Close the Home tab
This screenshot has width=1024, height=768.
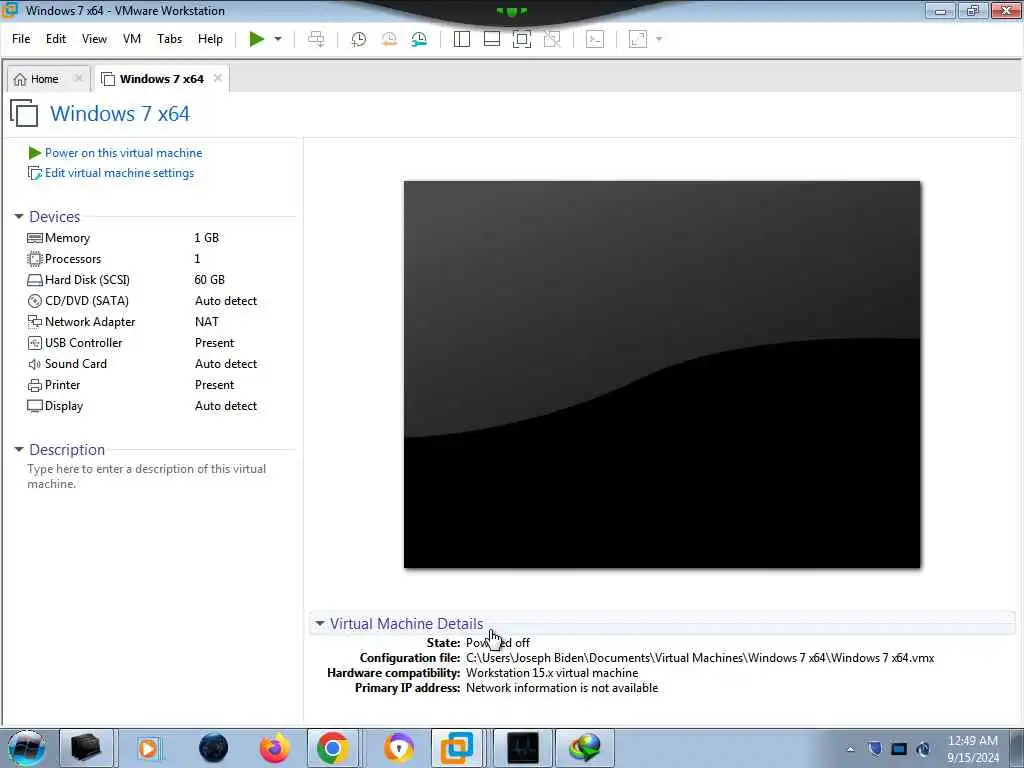point(78,78)
